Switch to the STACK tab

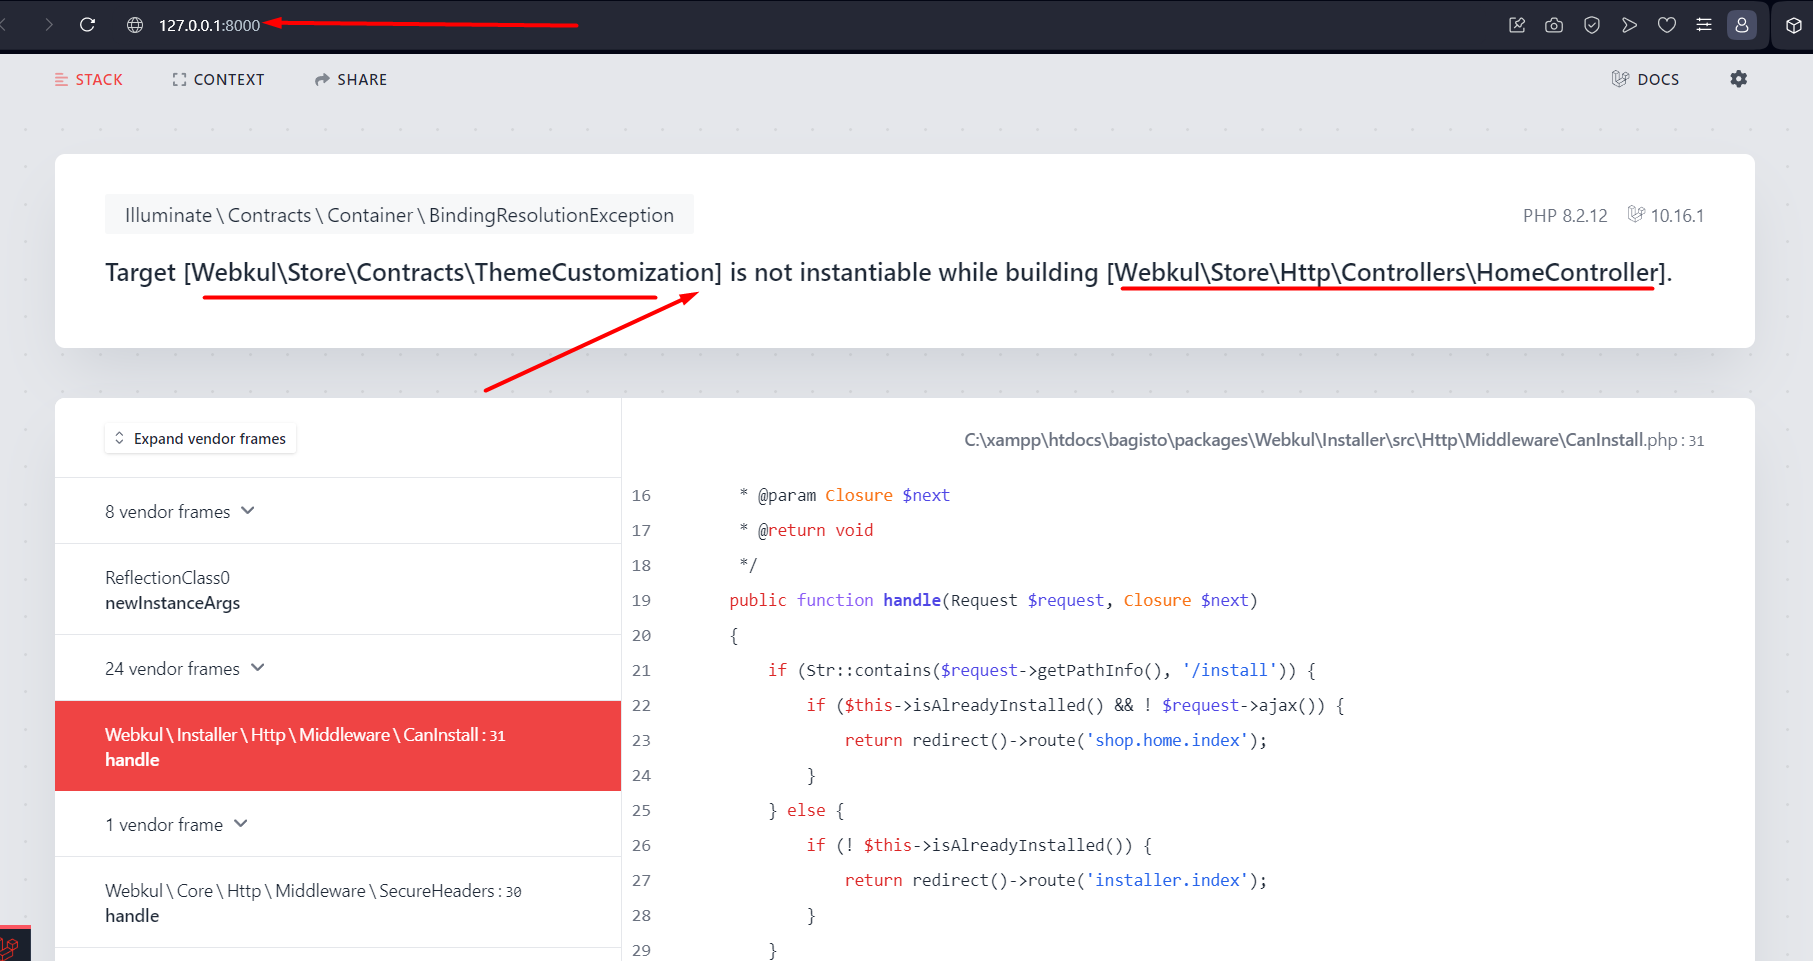pos(89,80)
